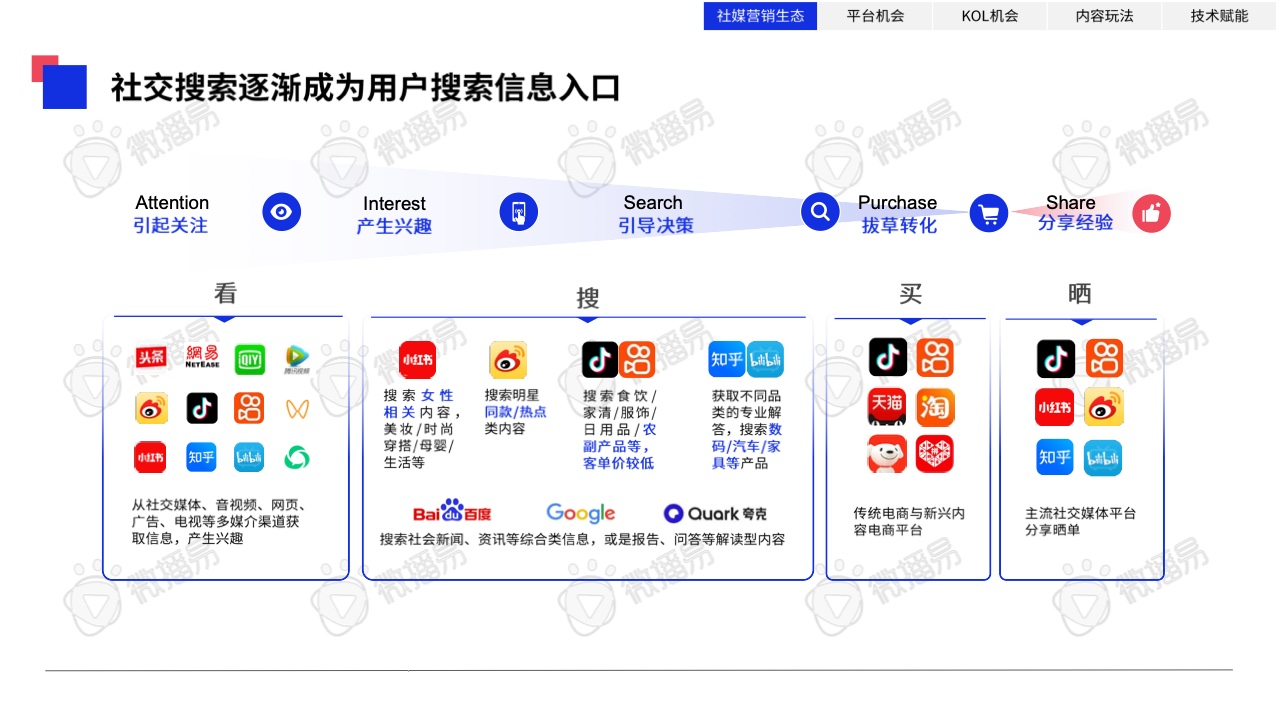Click the 获取不同品类的专业解答 description
The image size is (1280, 720).
tap(747, 429)
